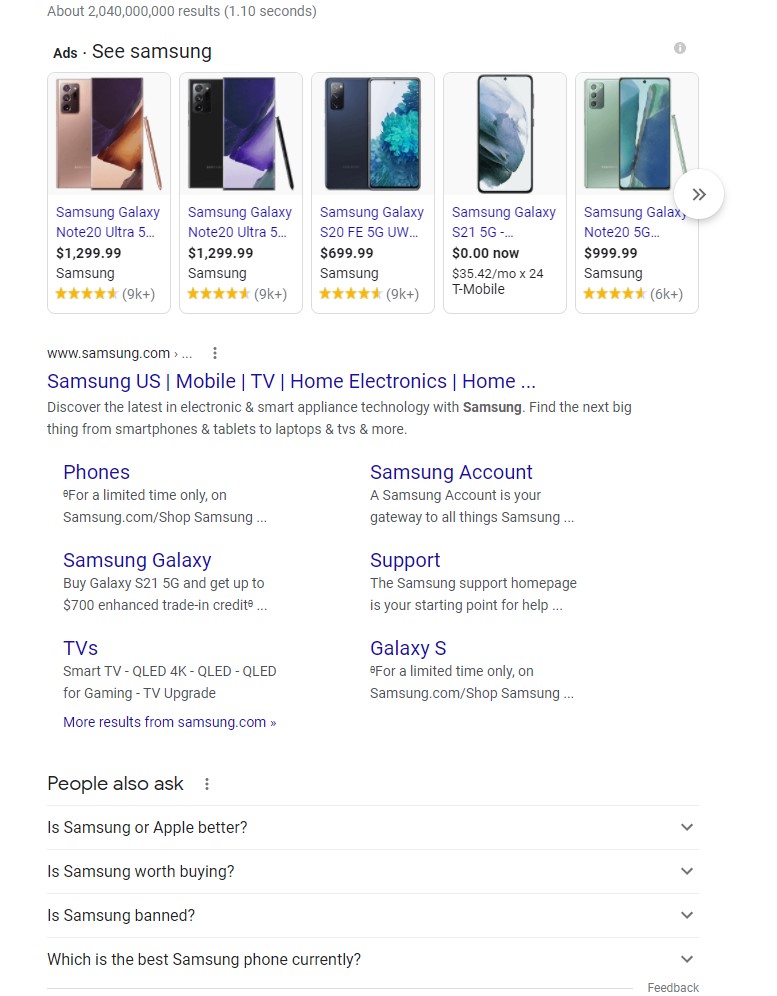777x996 pixels.
Task: Open the Galaxy S sitelink
Action: point(408,648)
